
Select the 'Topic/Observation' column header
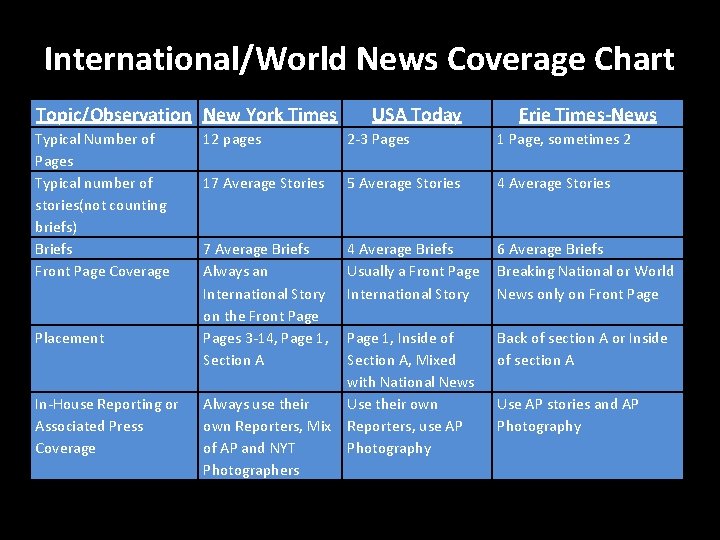pyautogui.click(x=114, y=114)
